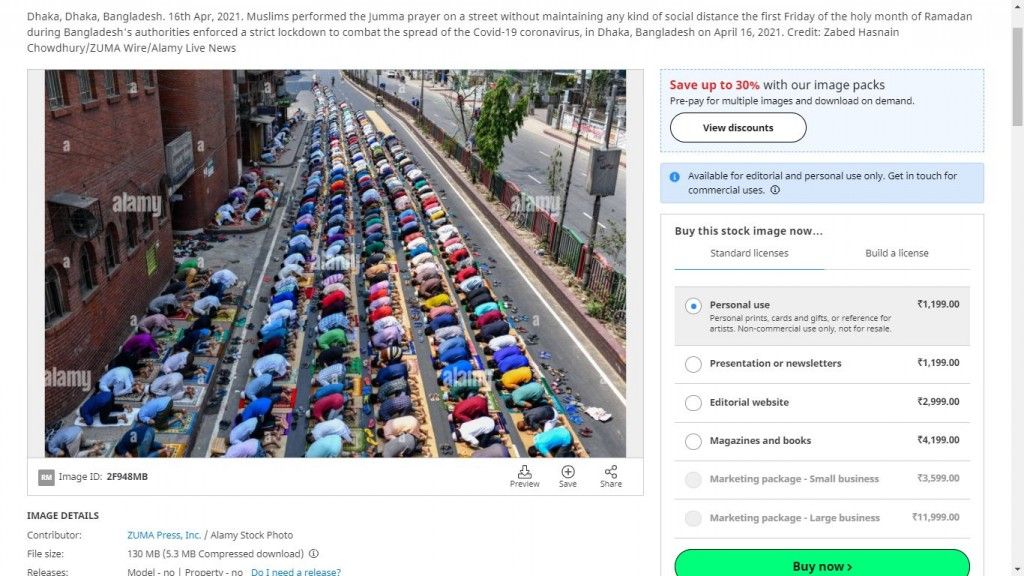
Task: Switch to the Standard licenses tab
Action: [x=749, y=253]
